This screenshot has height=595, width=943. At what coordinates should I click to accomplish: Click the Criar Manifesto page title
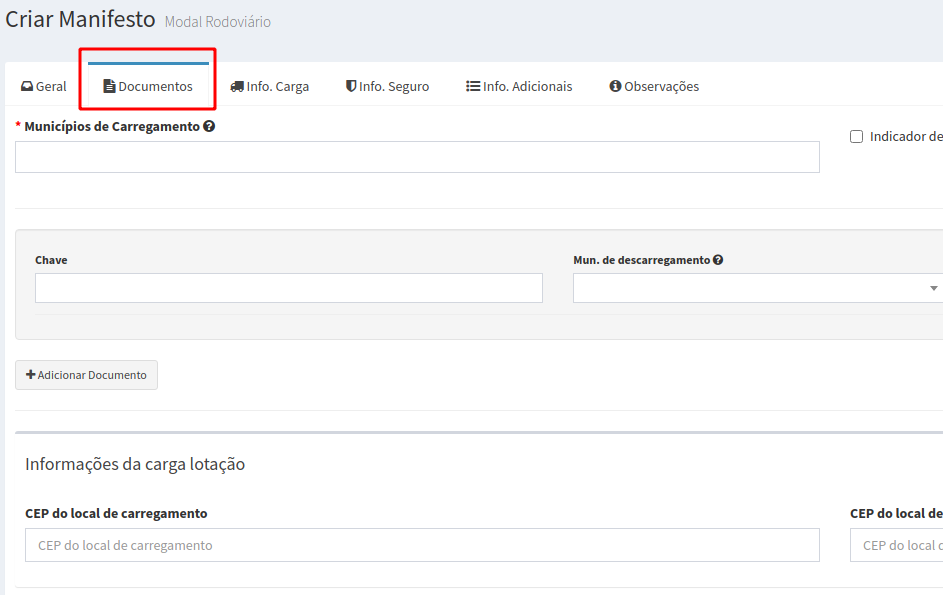pos(81,19)
